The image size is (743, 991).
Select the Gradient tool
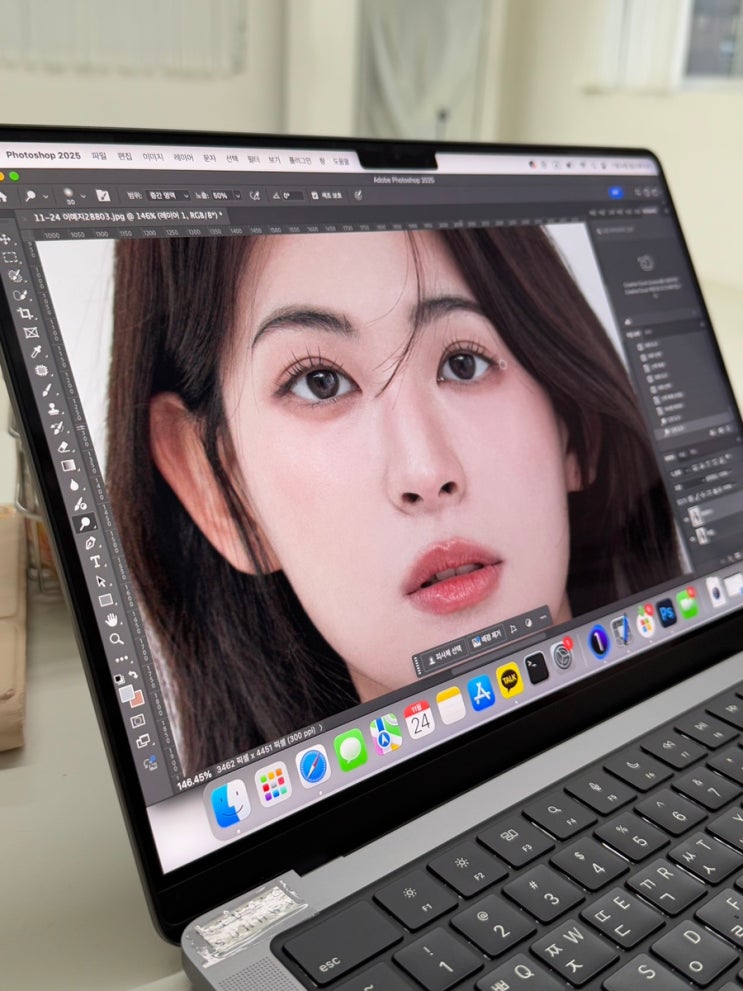[x=69, y=466]
